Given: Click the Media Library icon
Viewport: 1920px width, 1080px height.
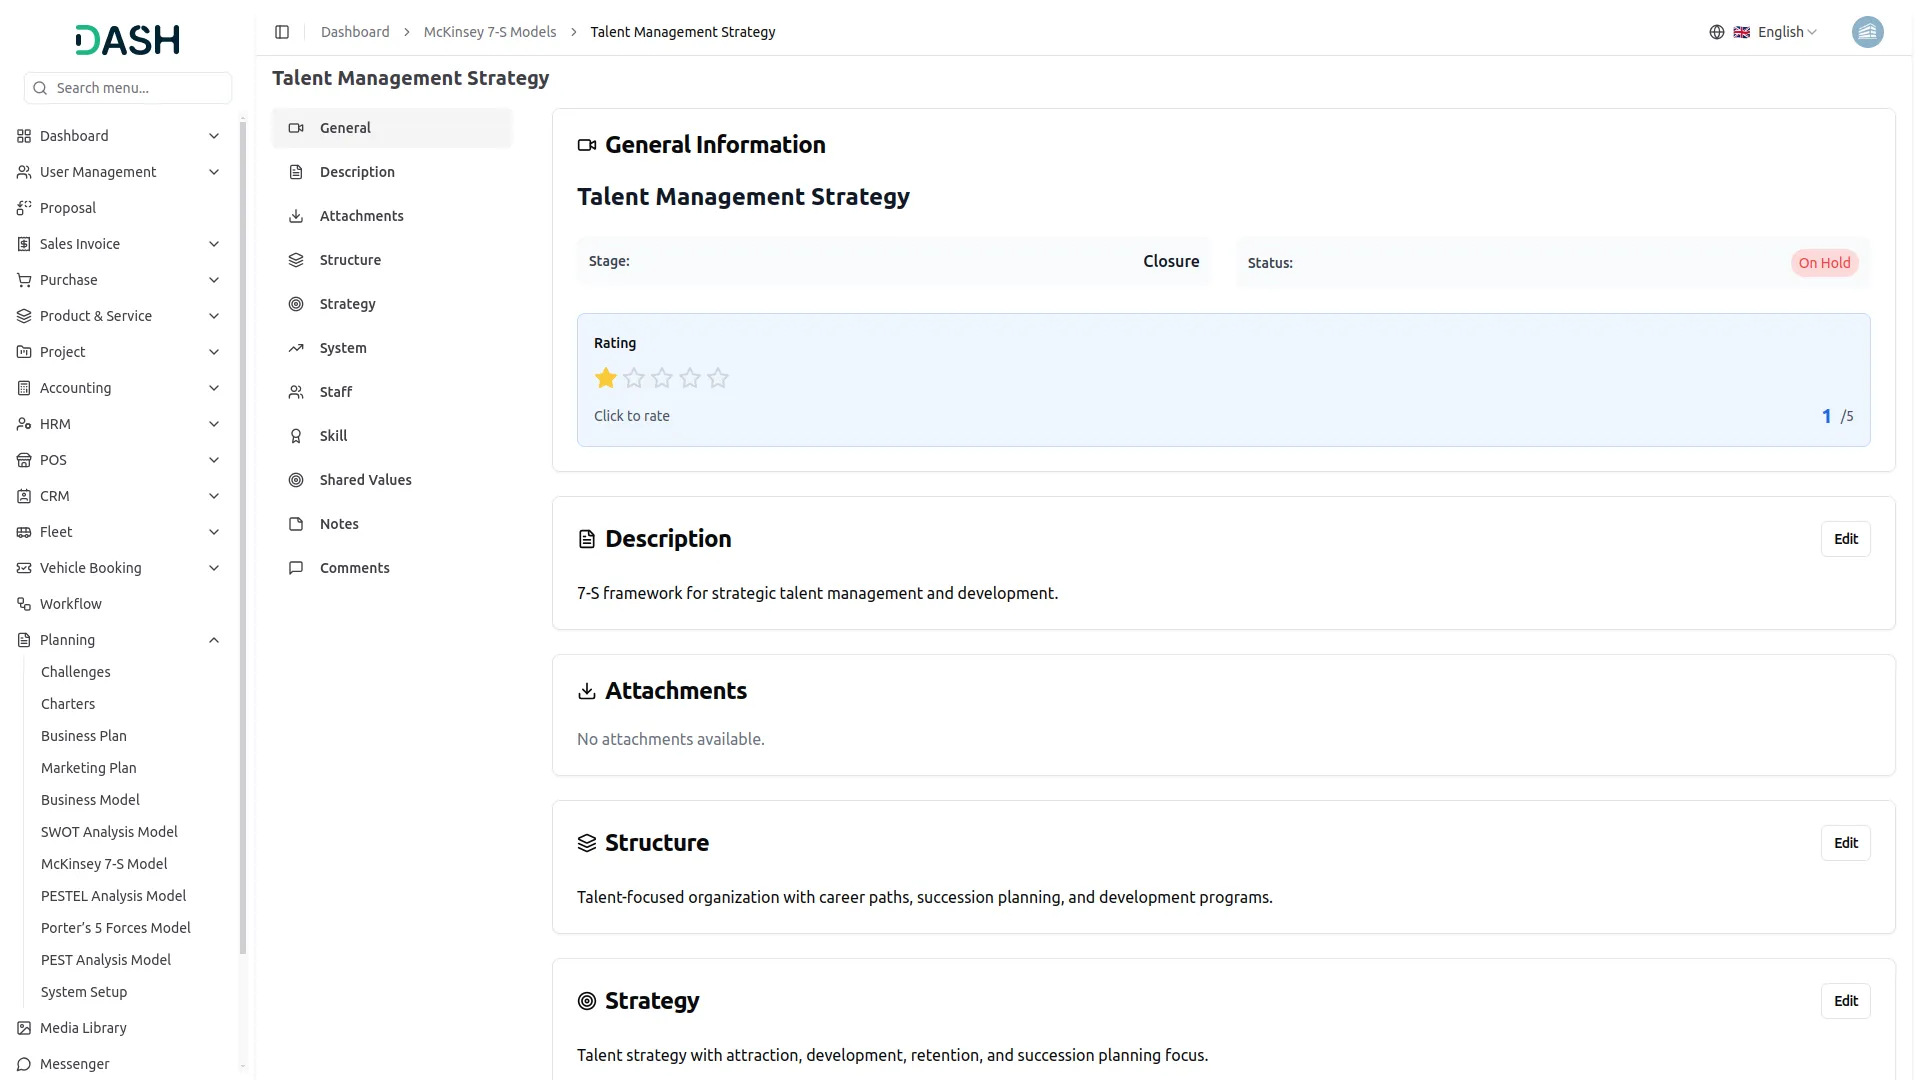Looking at the screenshot, I should coord(24,1028).
